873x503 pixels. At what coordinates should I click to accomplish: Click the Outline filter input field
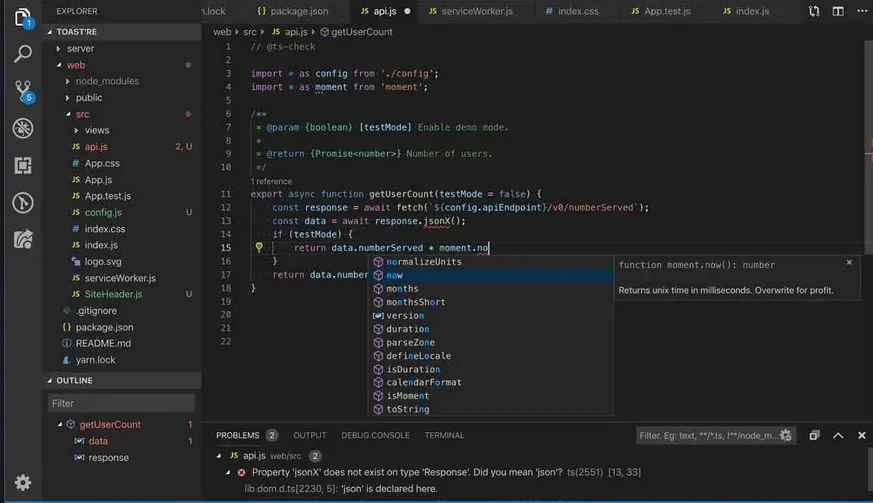(121, 403)
